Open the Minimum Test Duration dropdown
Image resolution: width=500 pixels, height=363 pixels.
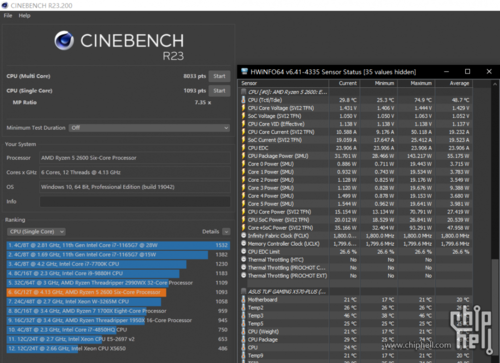coord(149,128)
